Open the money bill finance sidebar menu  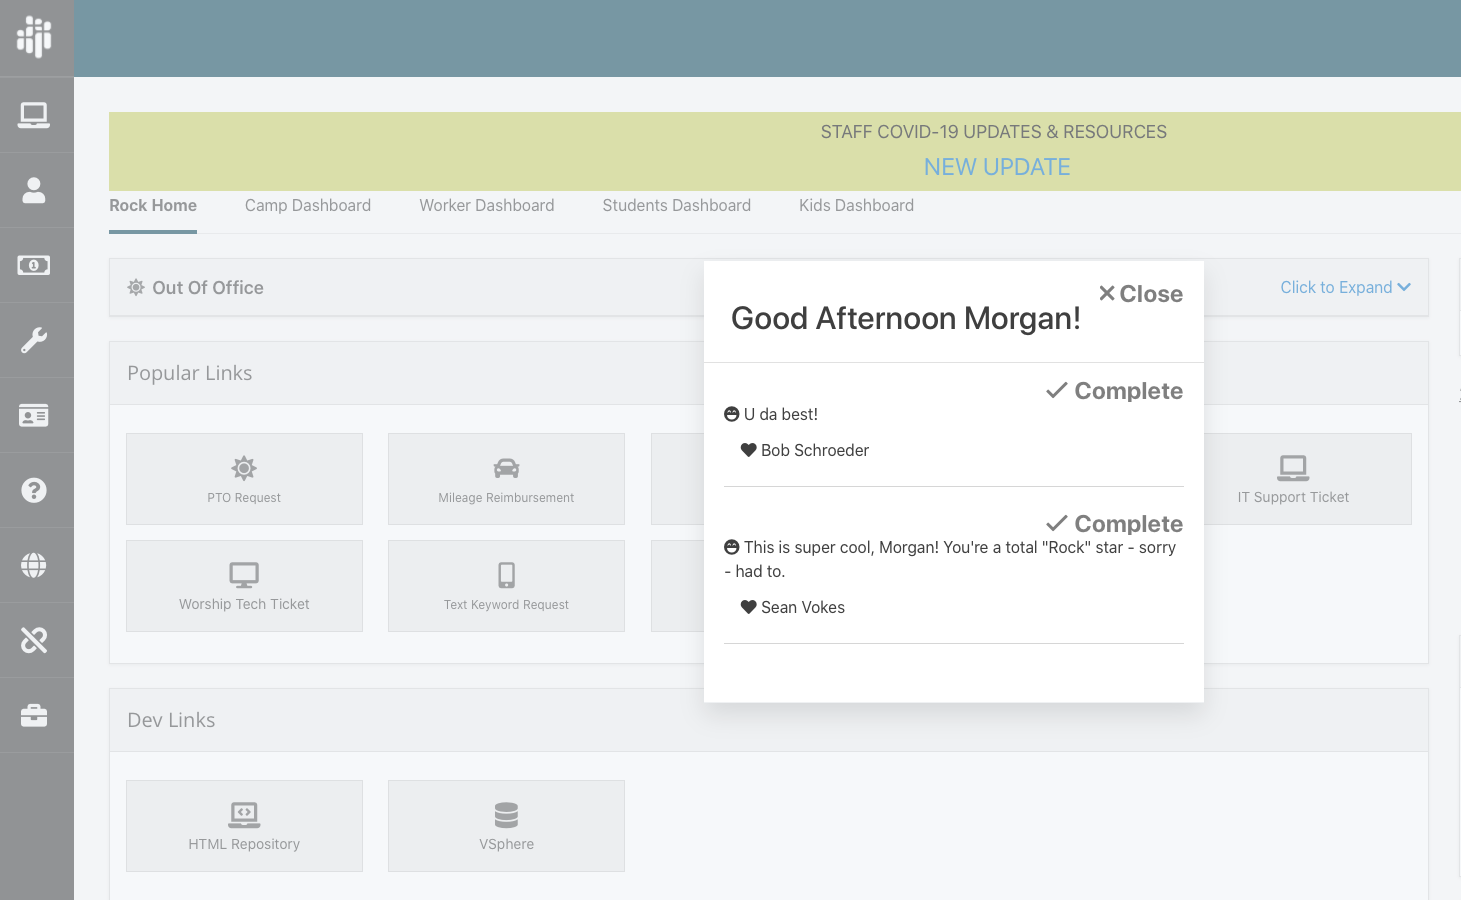coord(34,265)
